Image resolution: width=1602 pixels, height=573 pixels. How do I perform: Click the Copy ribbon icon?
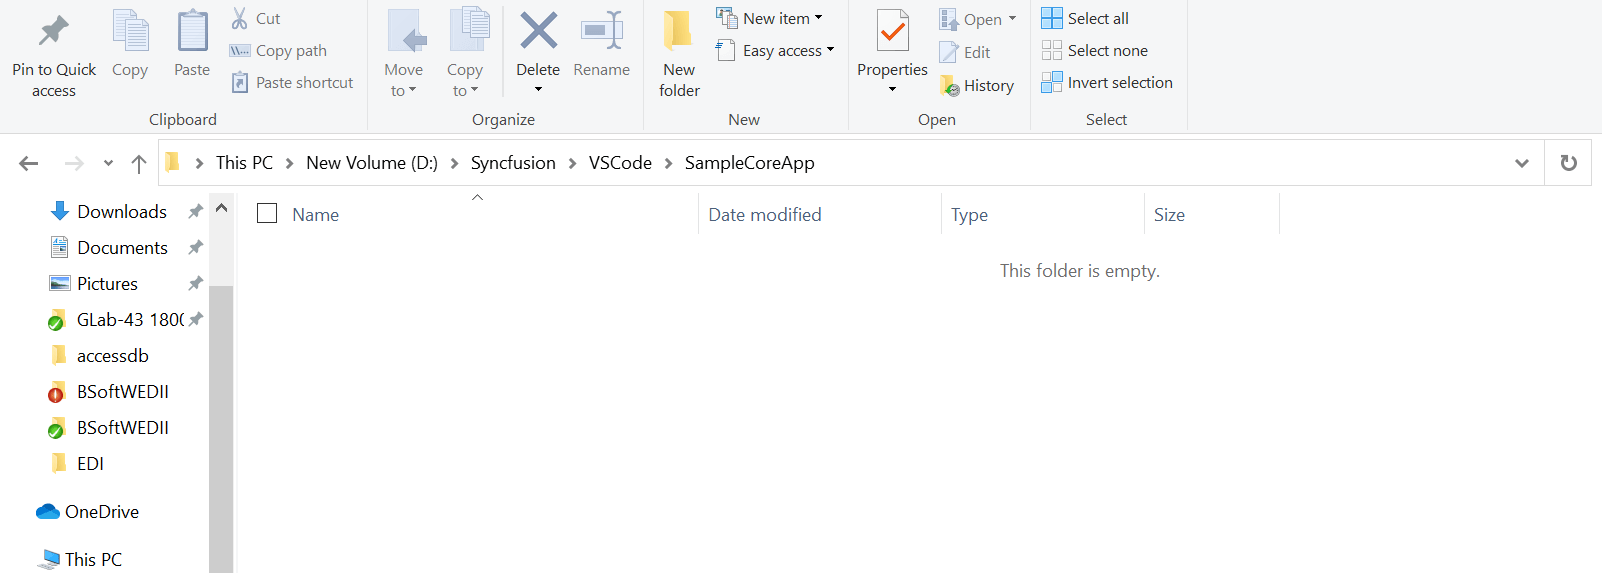(130, 31)
